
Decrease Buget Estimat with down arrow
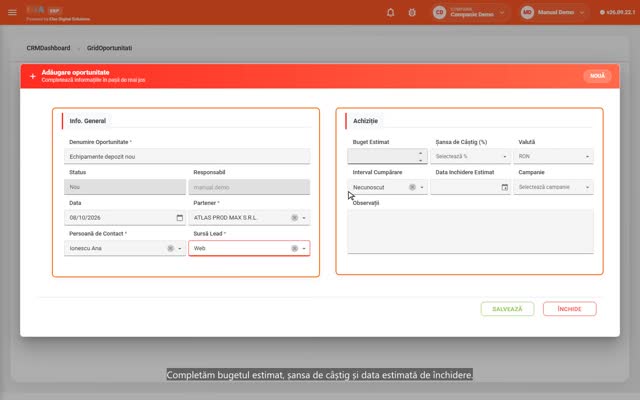click(420, 160)
